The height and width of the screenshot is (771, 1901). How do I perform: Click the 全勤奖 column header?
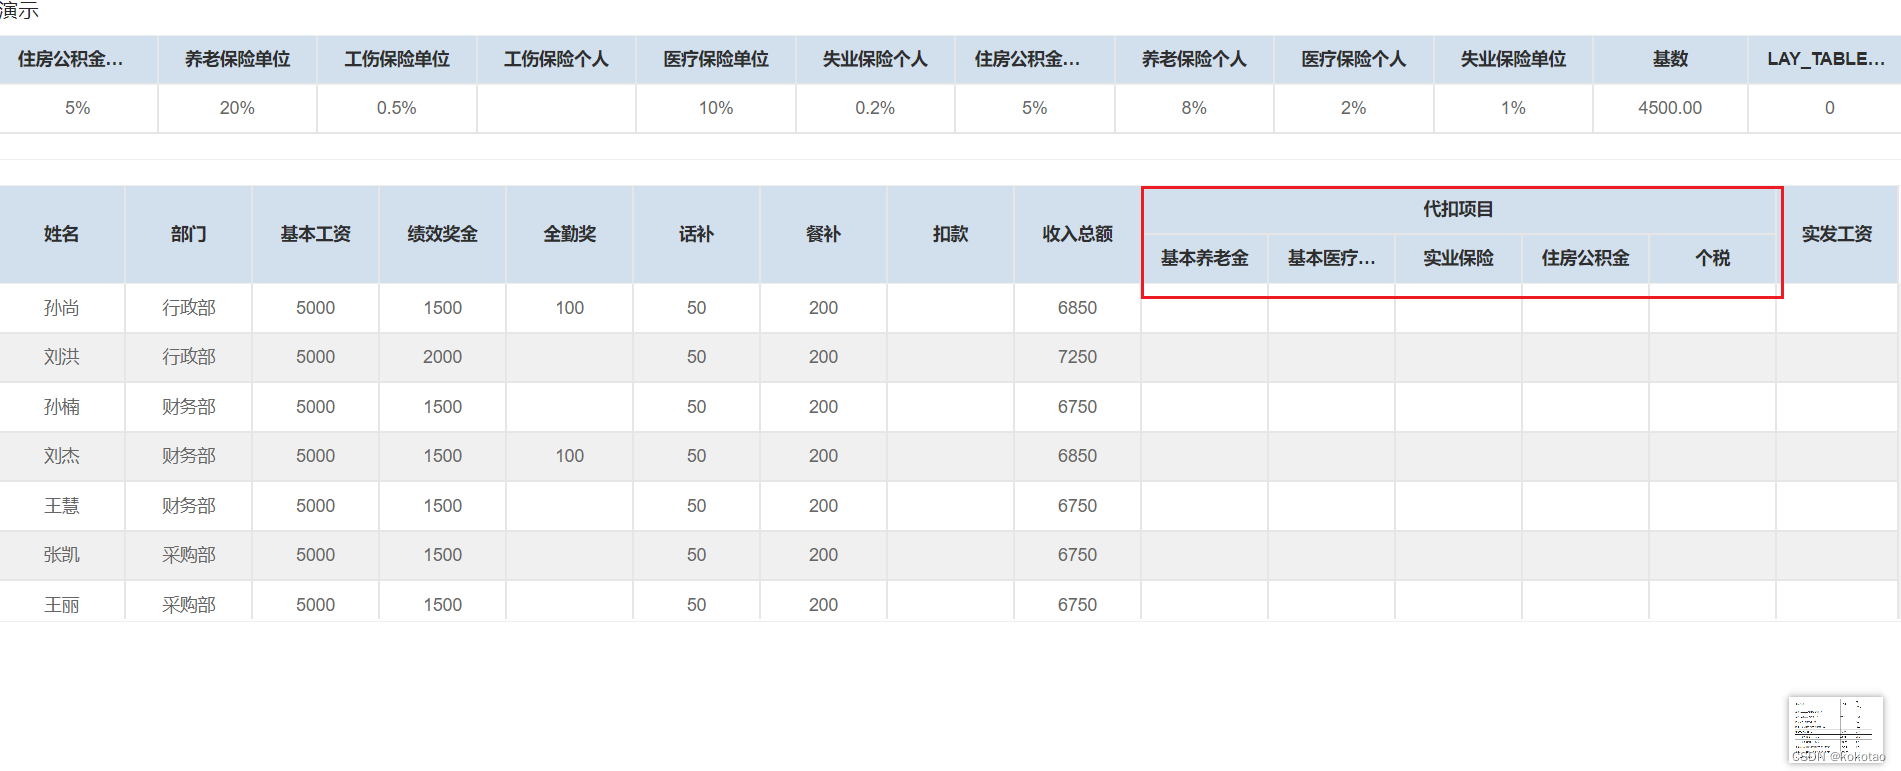(x=569, y=234)
